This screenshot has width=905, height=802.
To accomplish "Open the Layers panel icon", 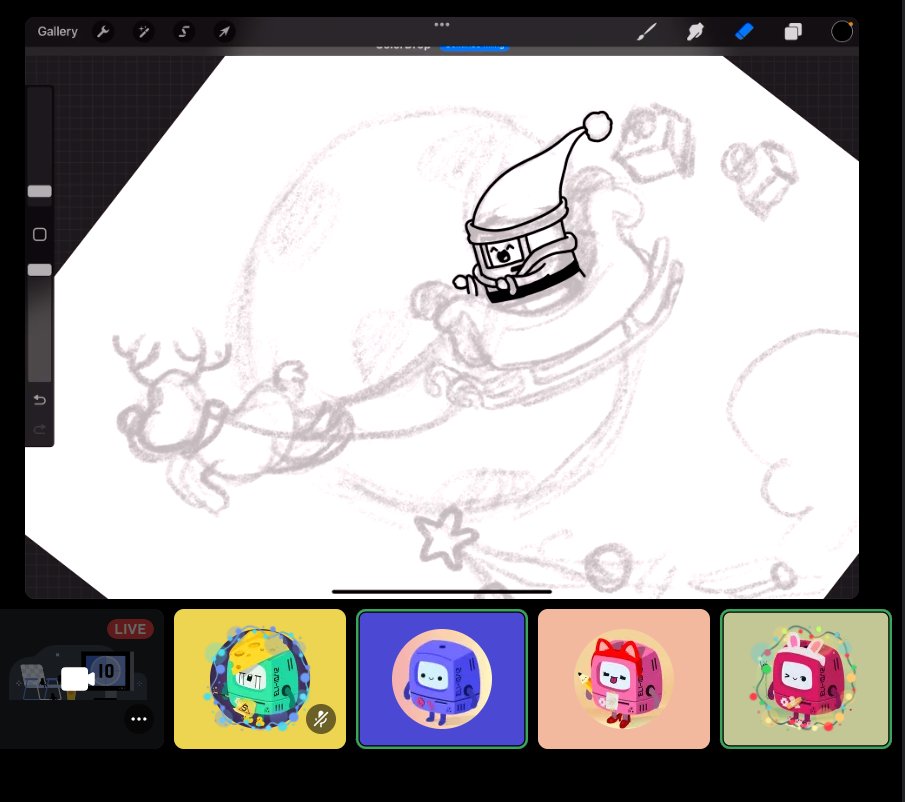I will click(x=793, y=32).
